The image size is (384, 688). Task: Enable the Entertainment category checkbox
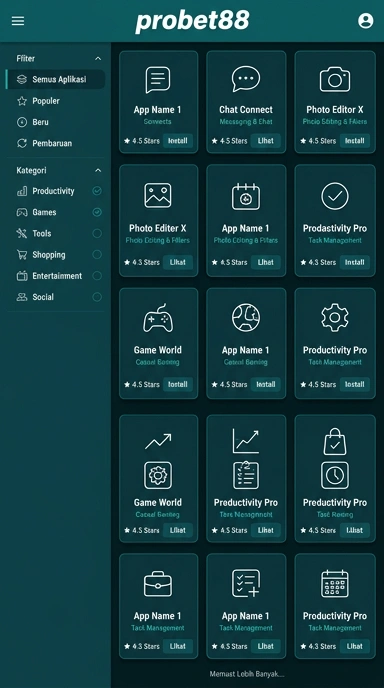97,276
